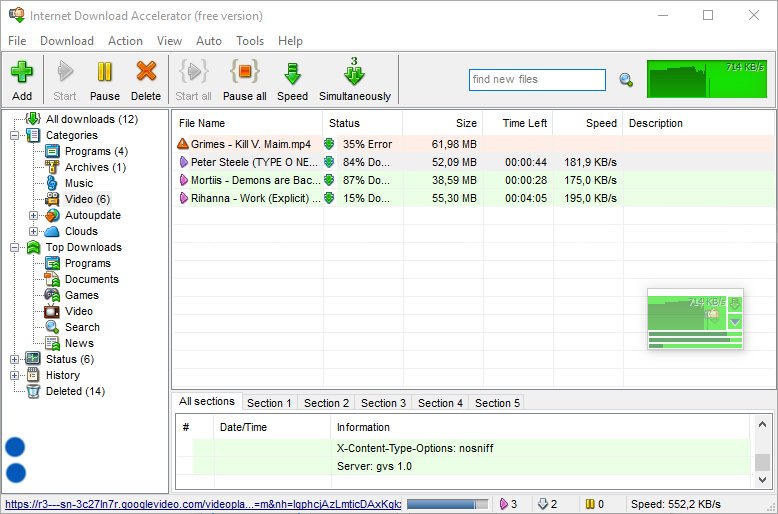Expand the Status (6) node
The image size is (778, 514).
click(15, 359)
